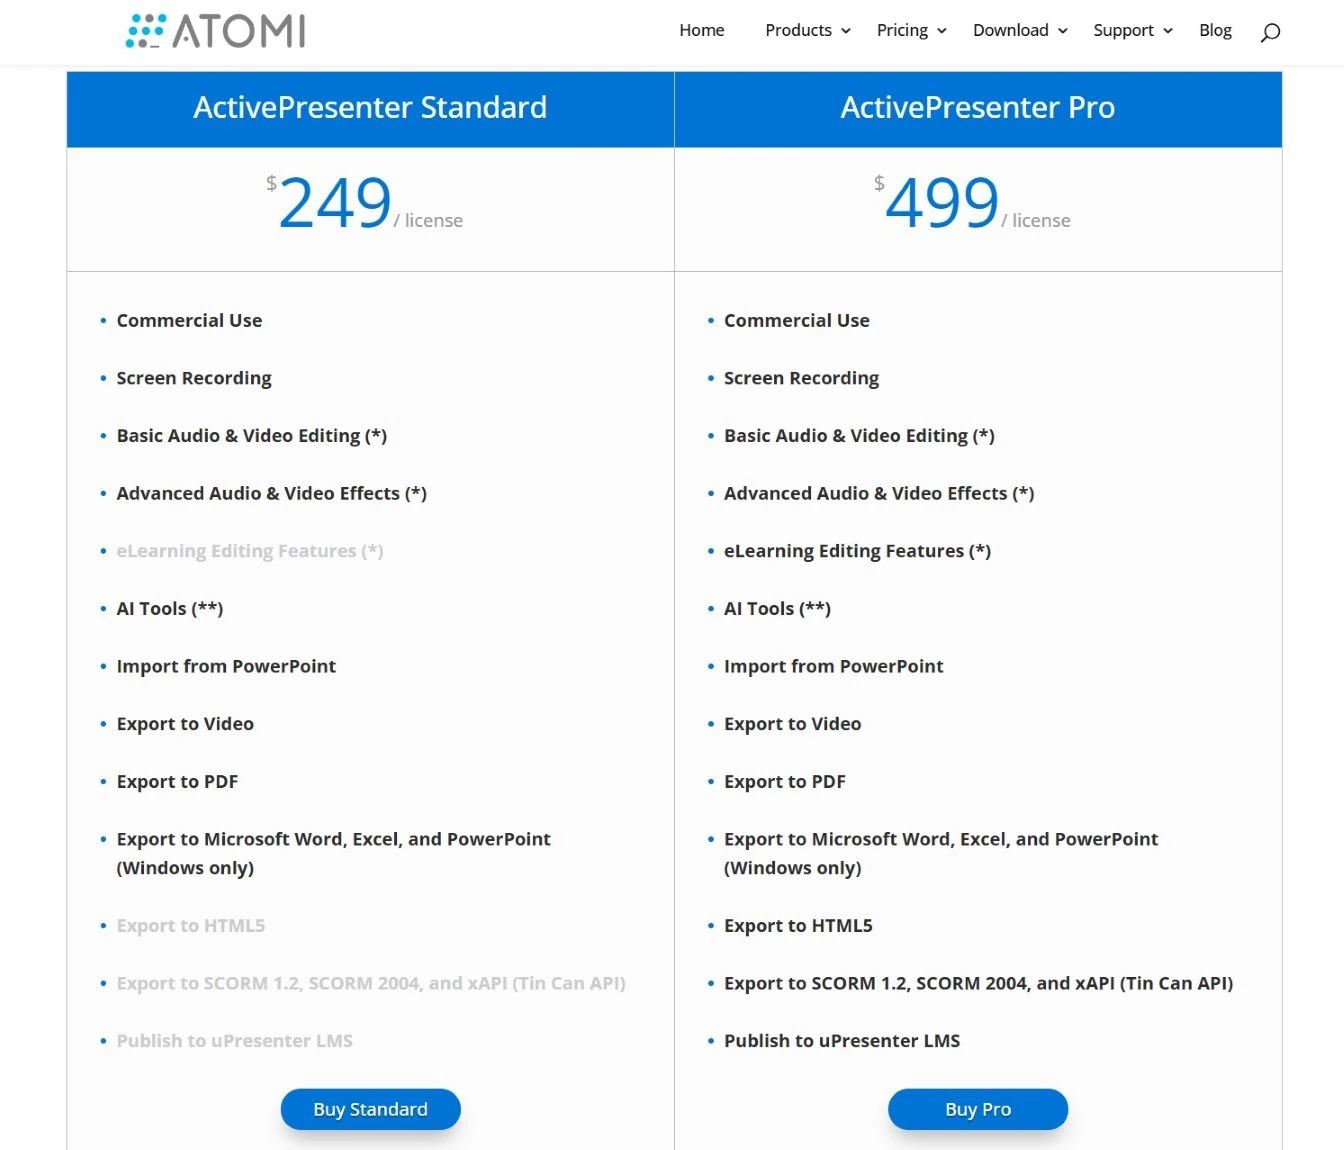The height and width of the screenshot is (1150, 1344).
Task: Click the ActivePresenter Standard header
Action: pos(370,107)
